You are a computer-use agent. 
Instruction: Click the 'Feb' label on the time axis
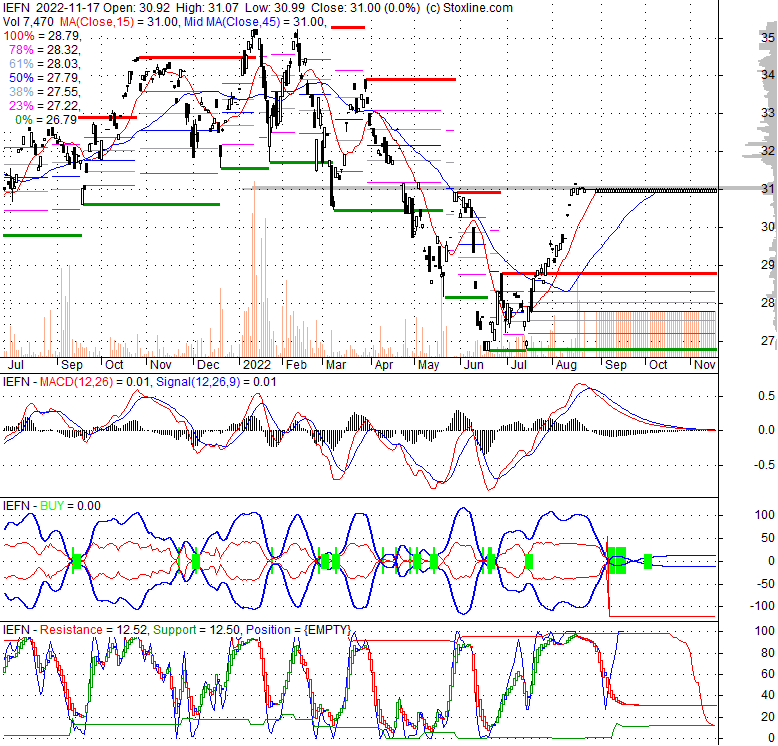(x=296, y=365)
